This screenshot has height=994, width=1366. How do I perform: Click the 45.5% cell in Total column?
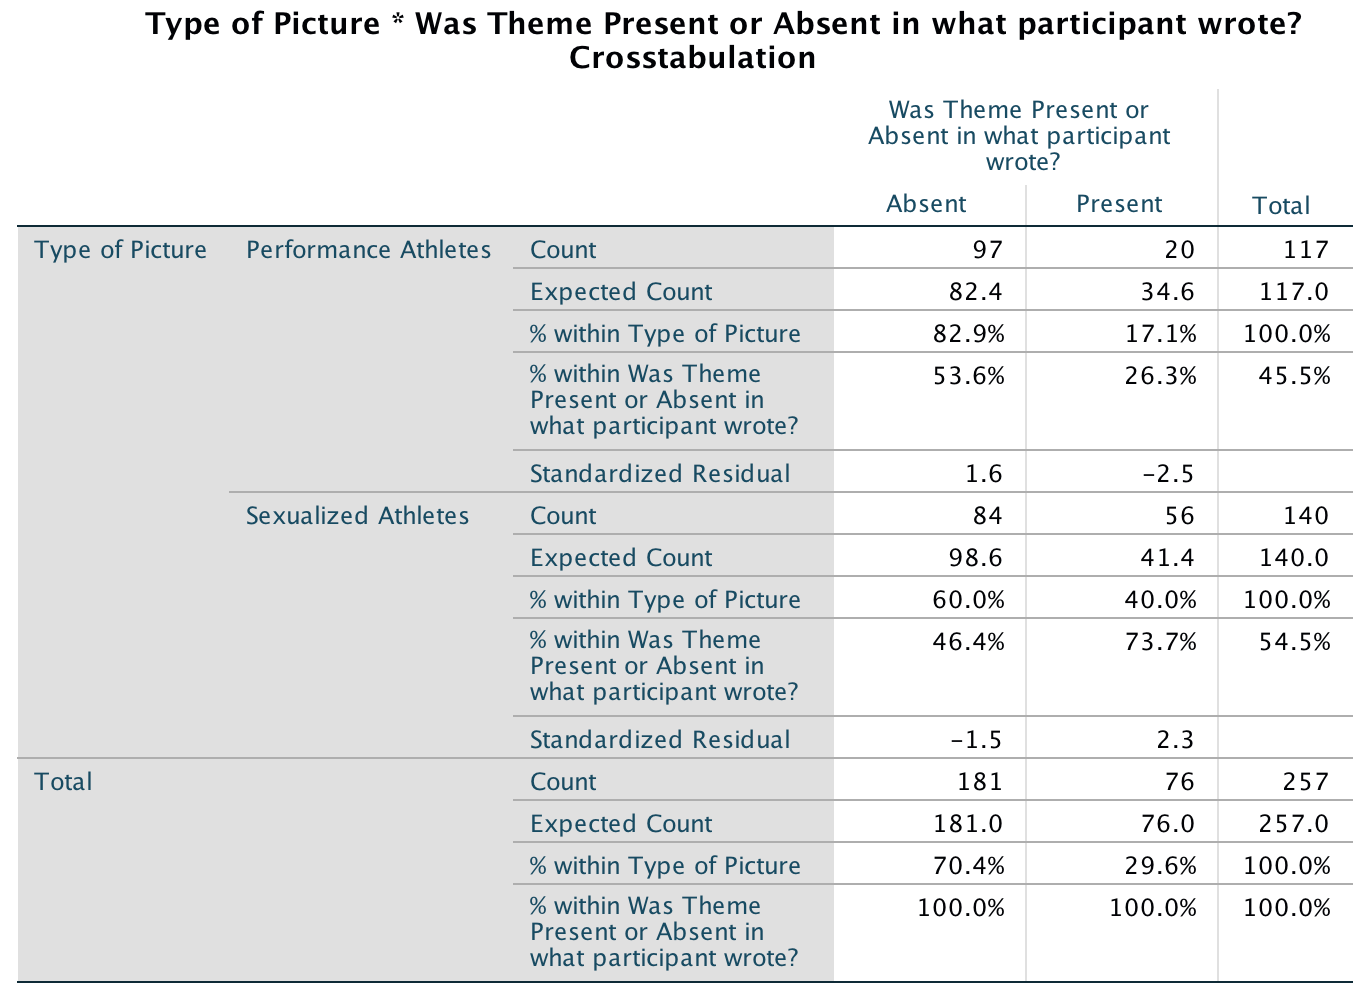tap(1294, 376)
